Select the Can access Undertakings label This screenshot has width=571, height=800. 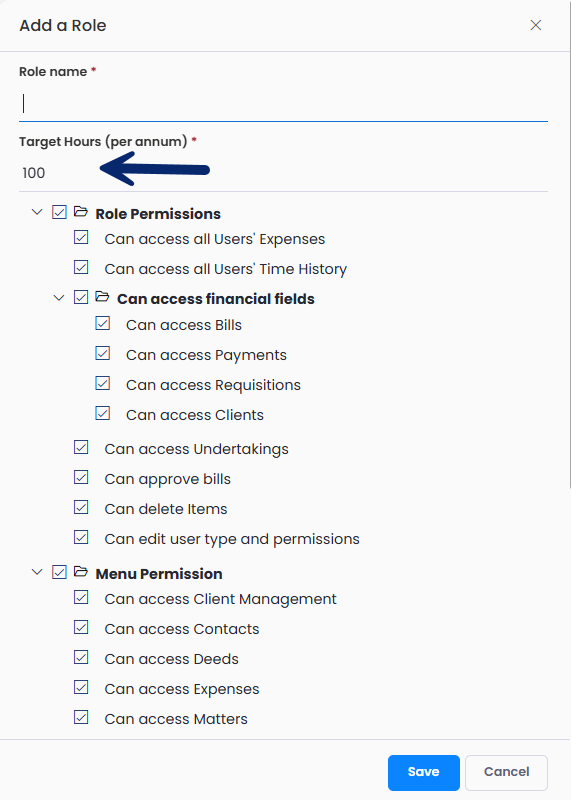(196, 449)
